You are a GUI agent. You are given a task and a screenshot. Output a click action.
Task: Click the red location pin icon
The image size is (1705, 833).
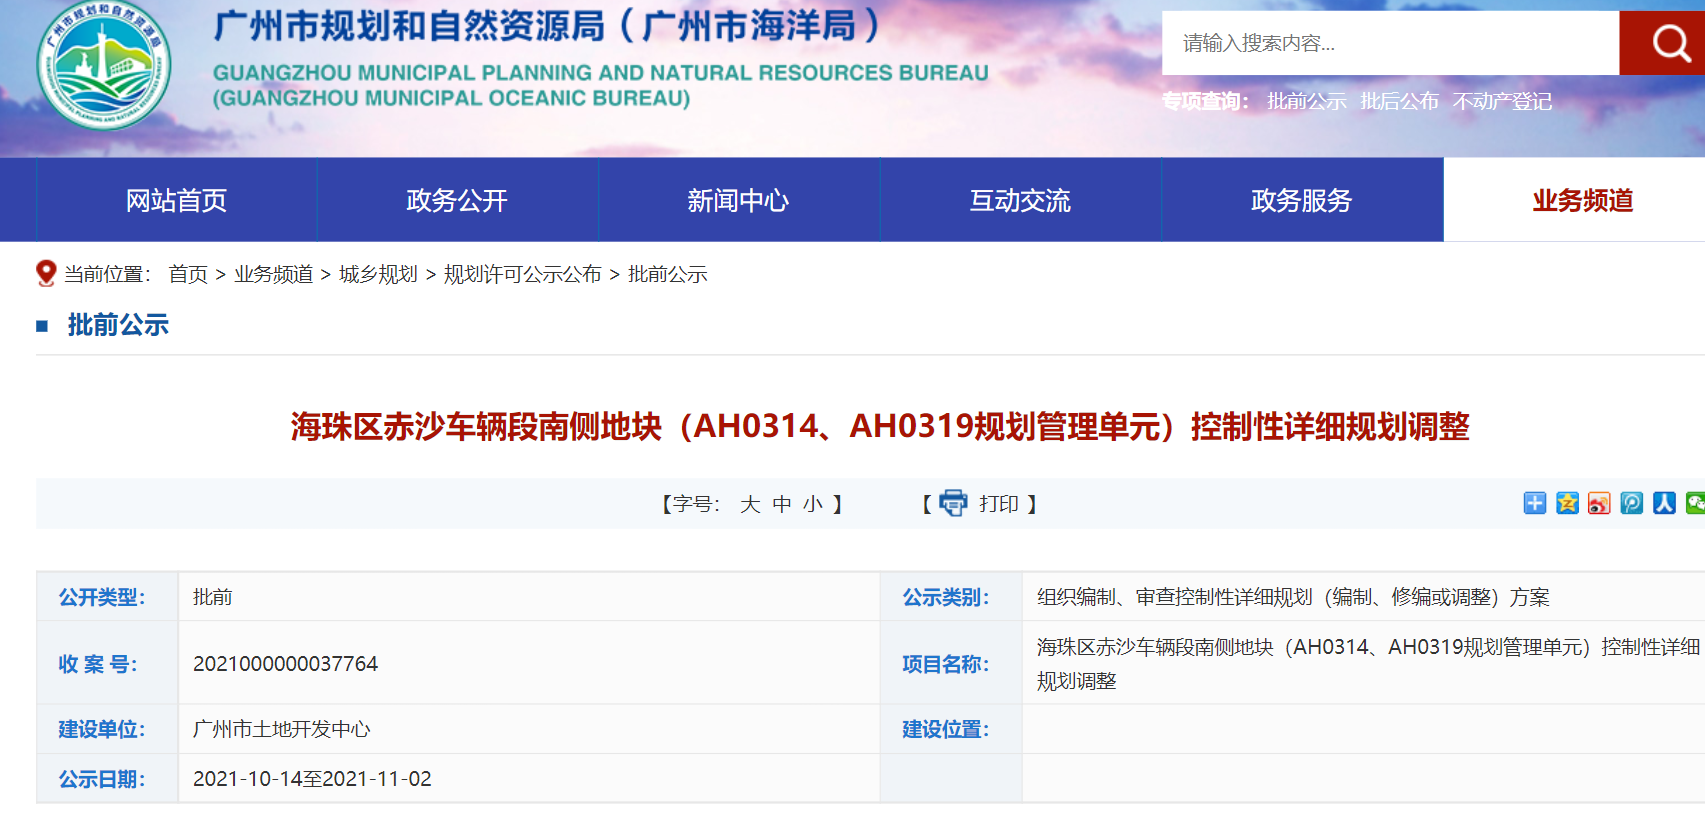(46, 273)
